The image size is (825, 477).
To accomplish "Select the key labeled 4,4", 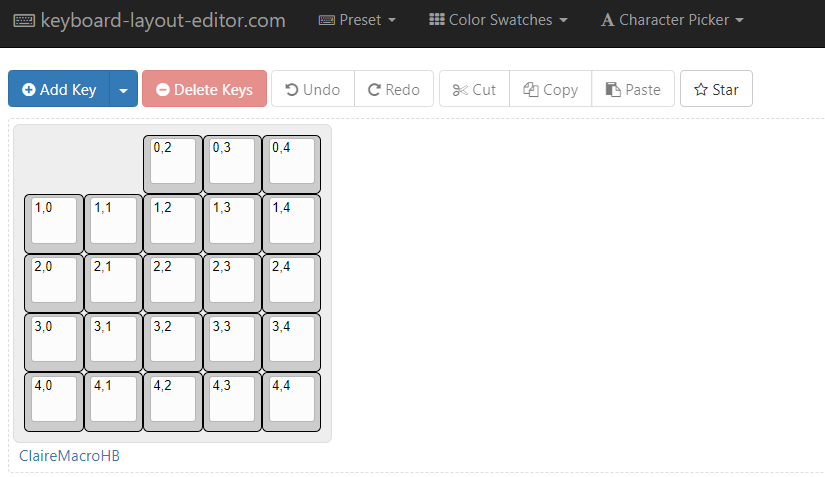I will [291, 402].
